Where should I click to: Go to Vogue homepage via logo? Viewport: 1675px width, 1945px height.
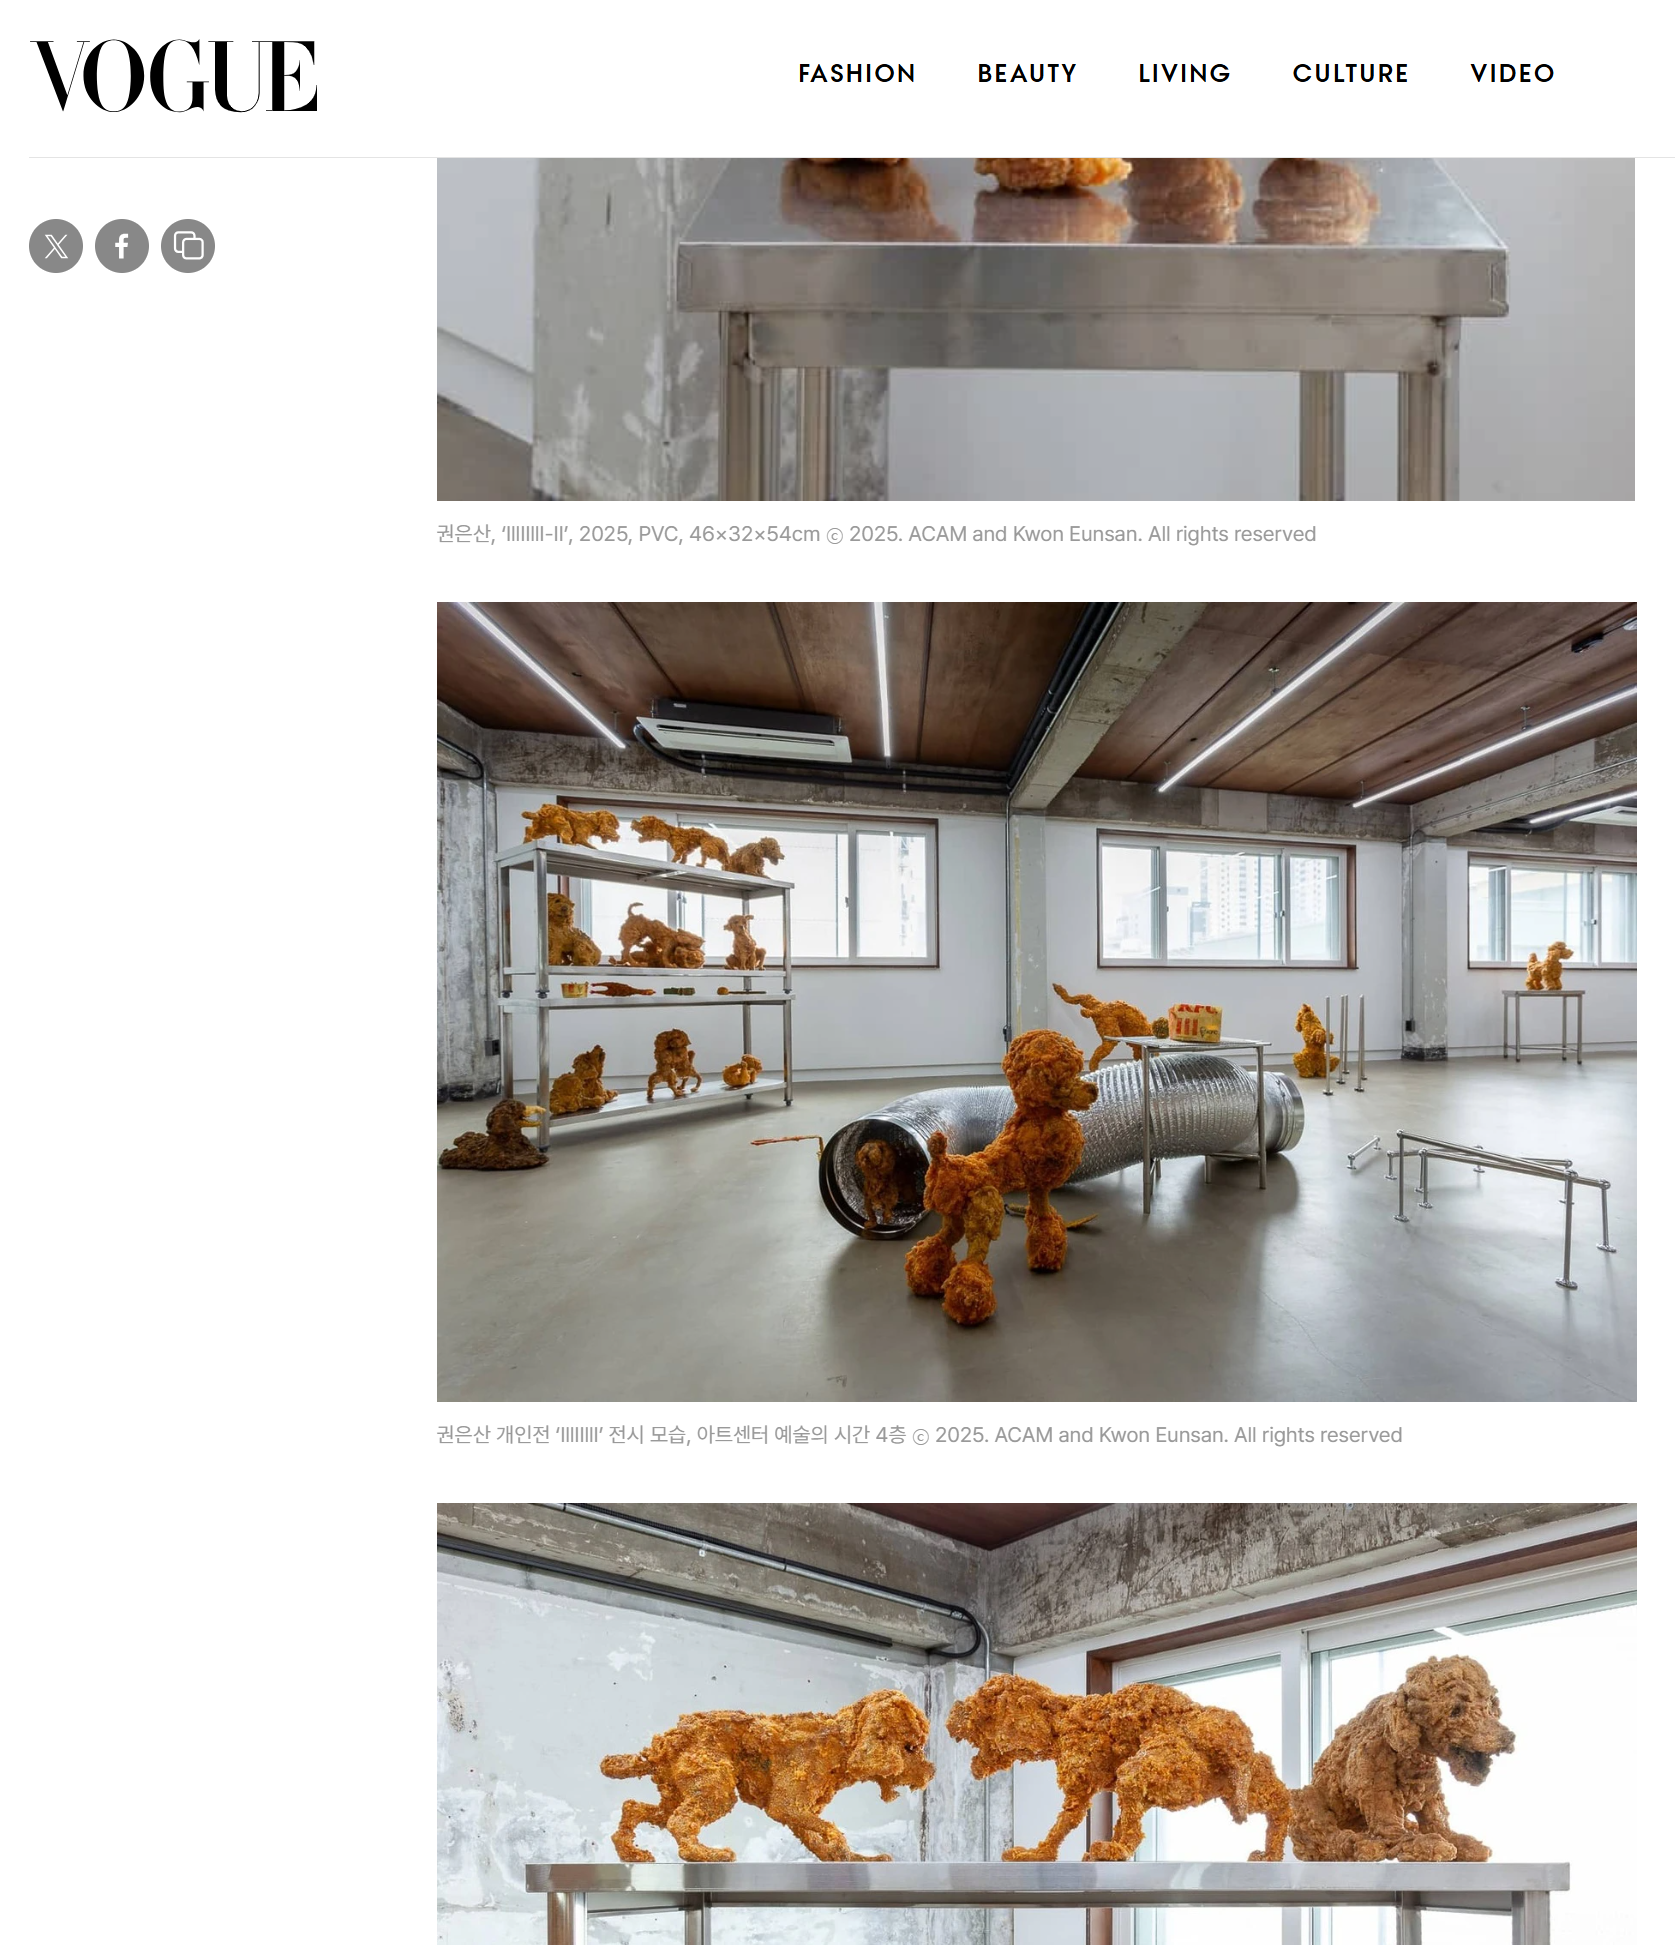point(174,76)
